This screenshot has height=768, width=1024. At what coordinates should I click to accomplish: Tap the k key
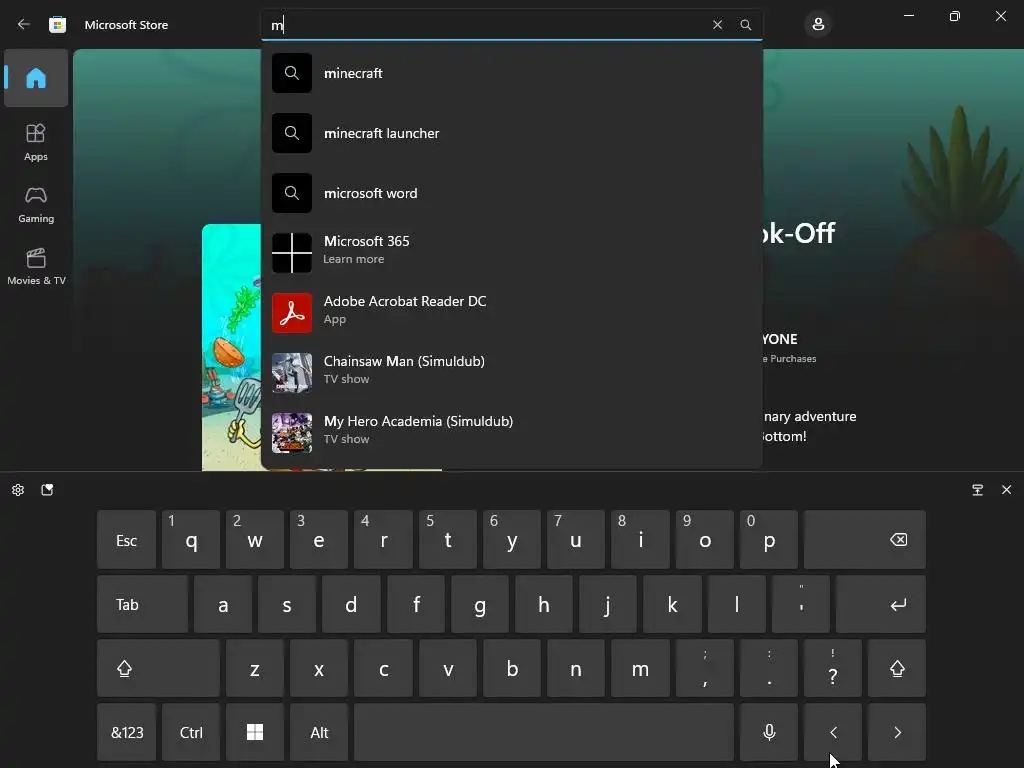pyautogui.click(x=672, y=604)
